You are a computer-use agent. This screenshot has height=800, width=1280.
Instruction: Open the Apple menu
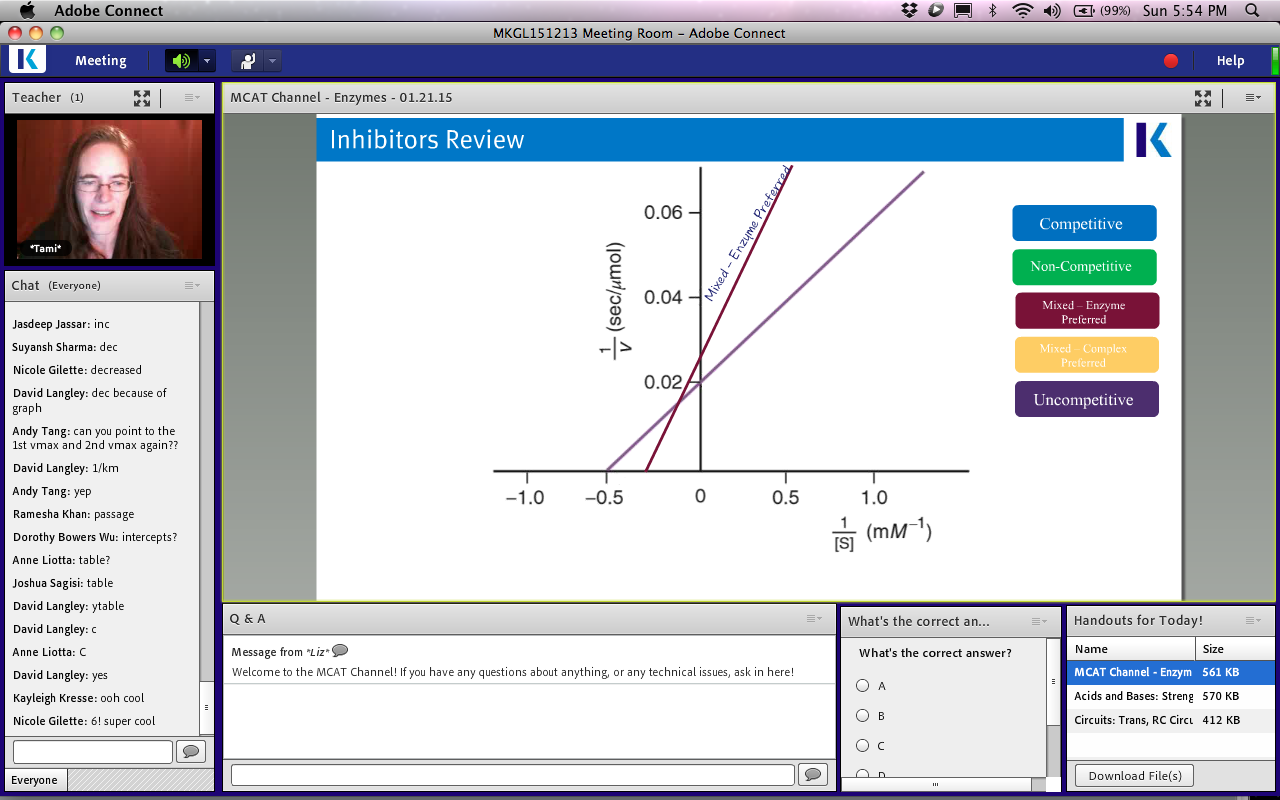[x=27, y=11]
